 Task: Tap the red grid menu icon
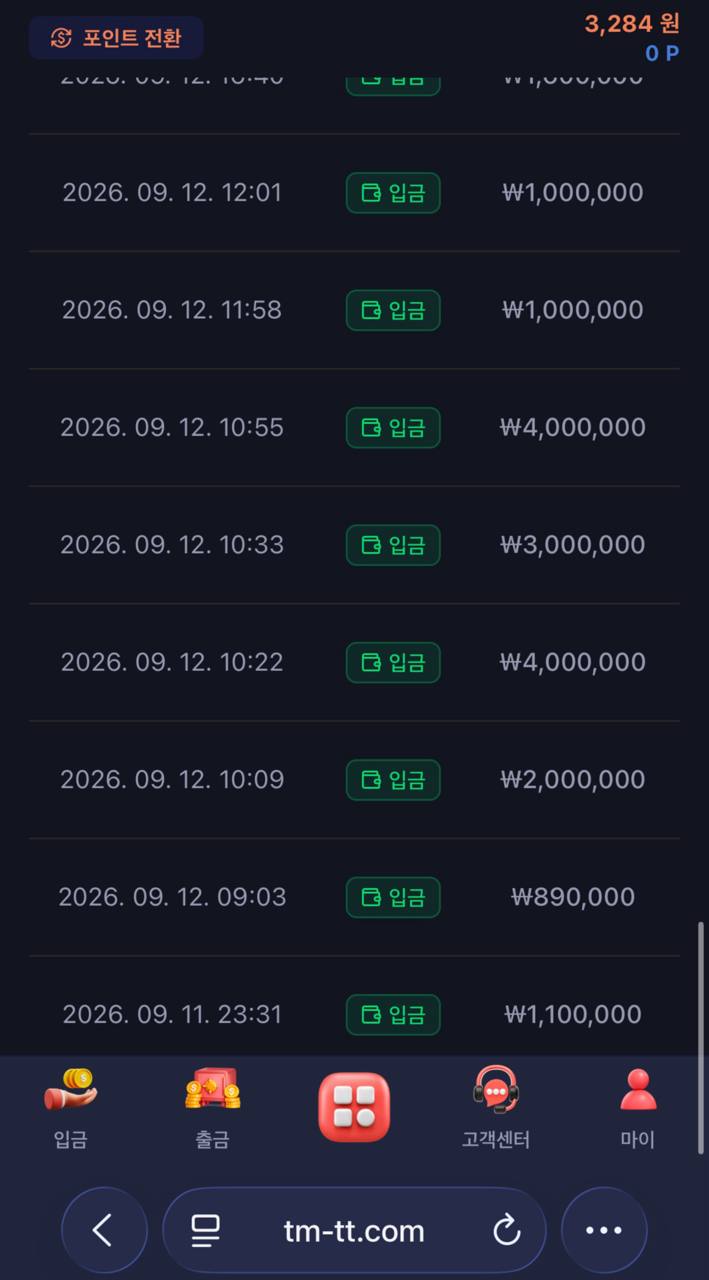click(354, 1107)
